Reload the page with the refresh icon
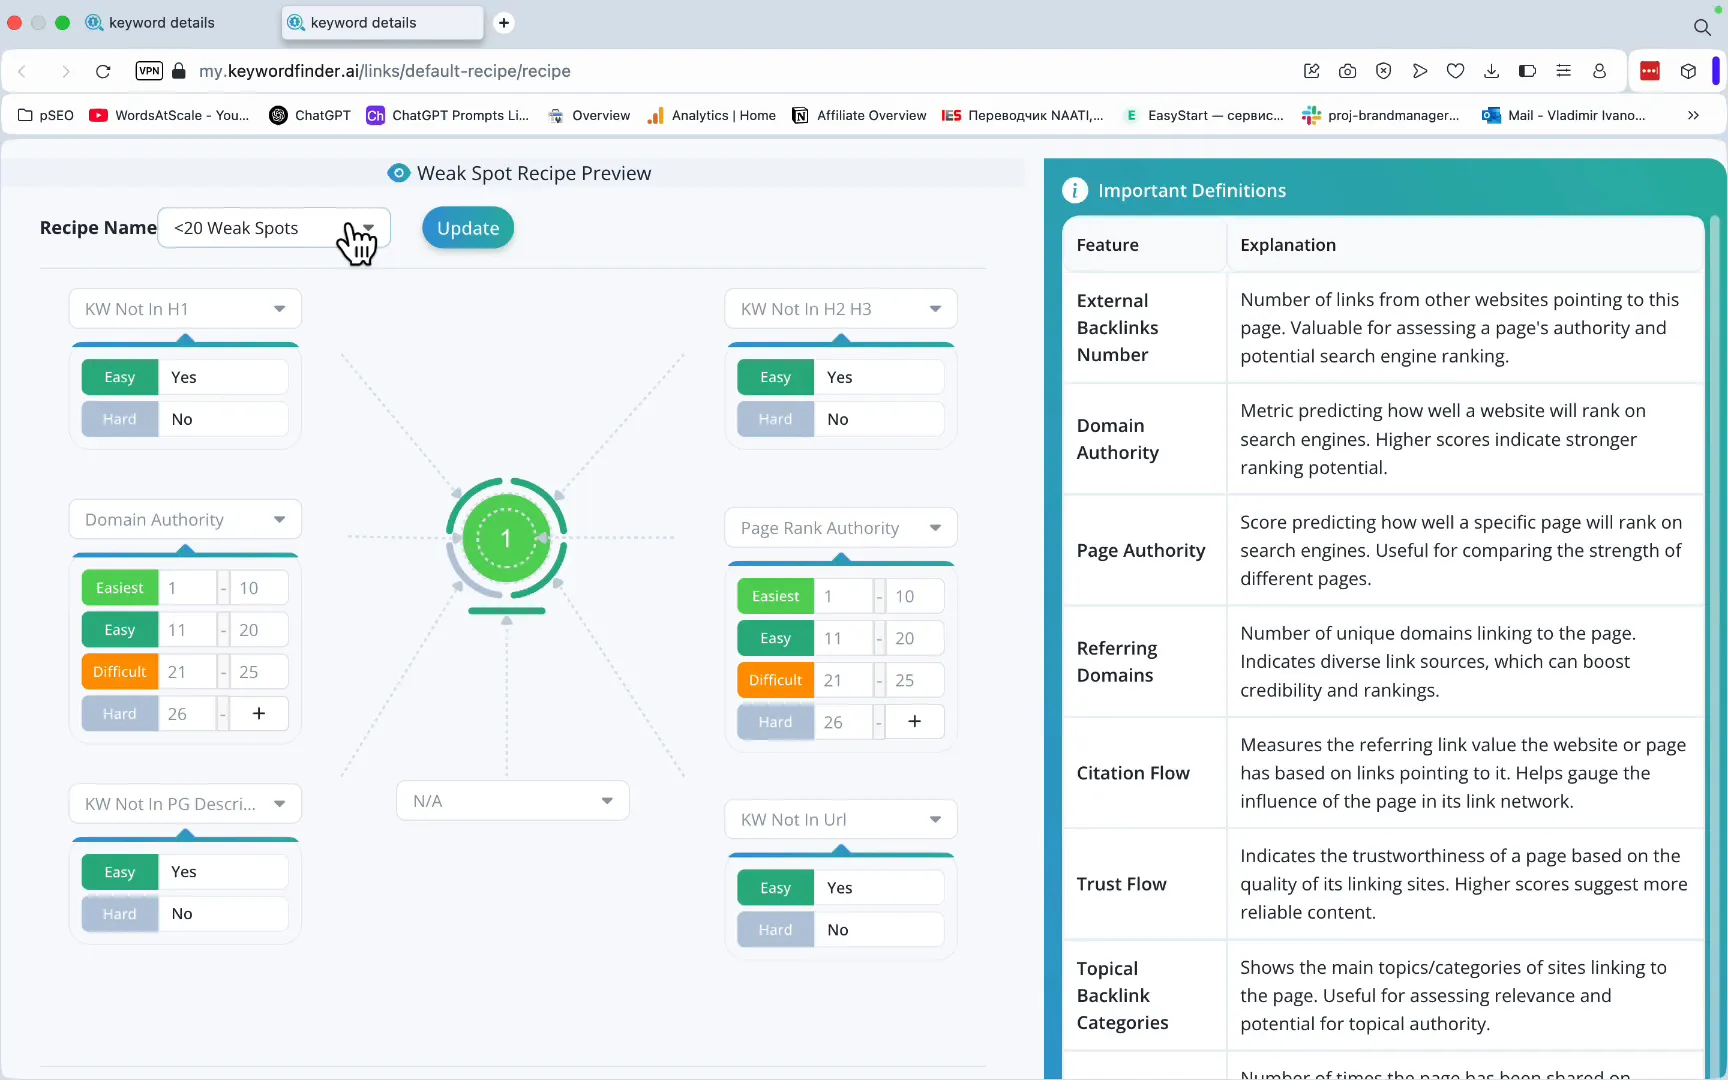The height and width of the screenshot is (1080, 1728). coord(103,71)
